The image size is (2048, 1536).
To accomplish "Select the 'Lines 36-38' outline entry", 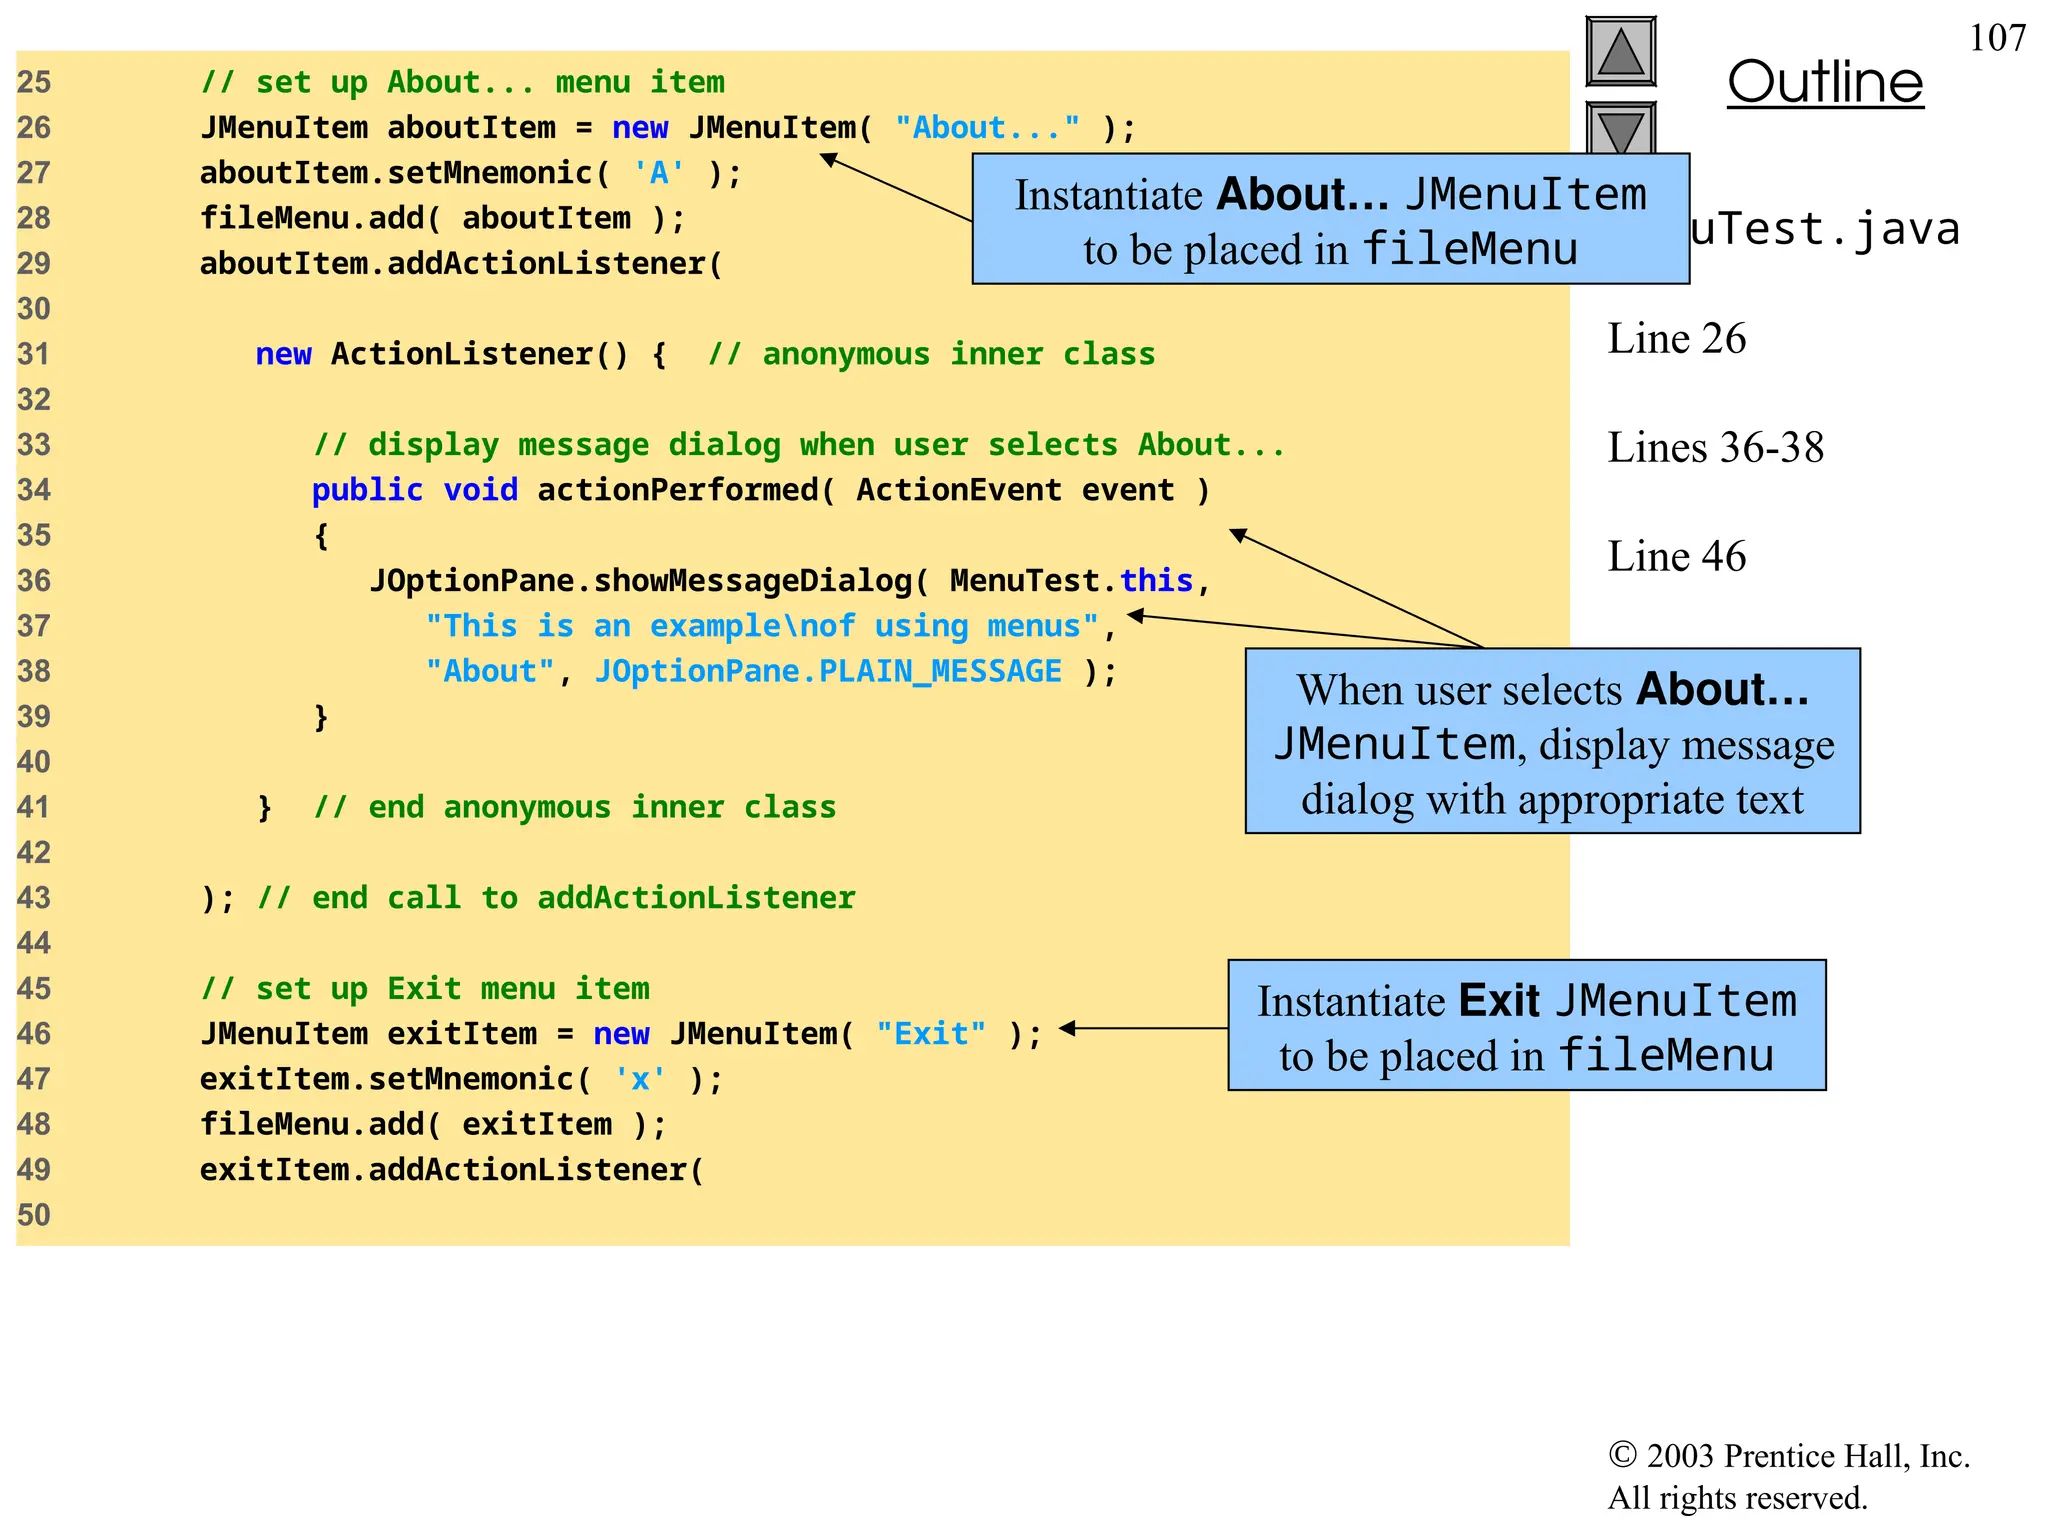I will coord(1715,448).
